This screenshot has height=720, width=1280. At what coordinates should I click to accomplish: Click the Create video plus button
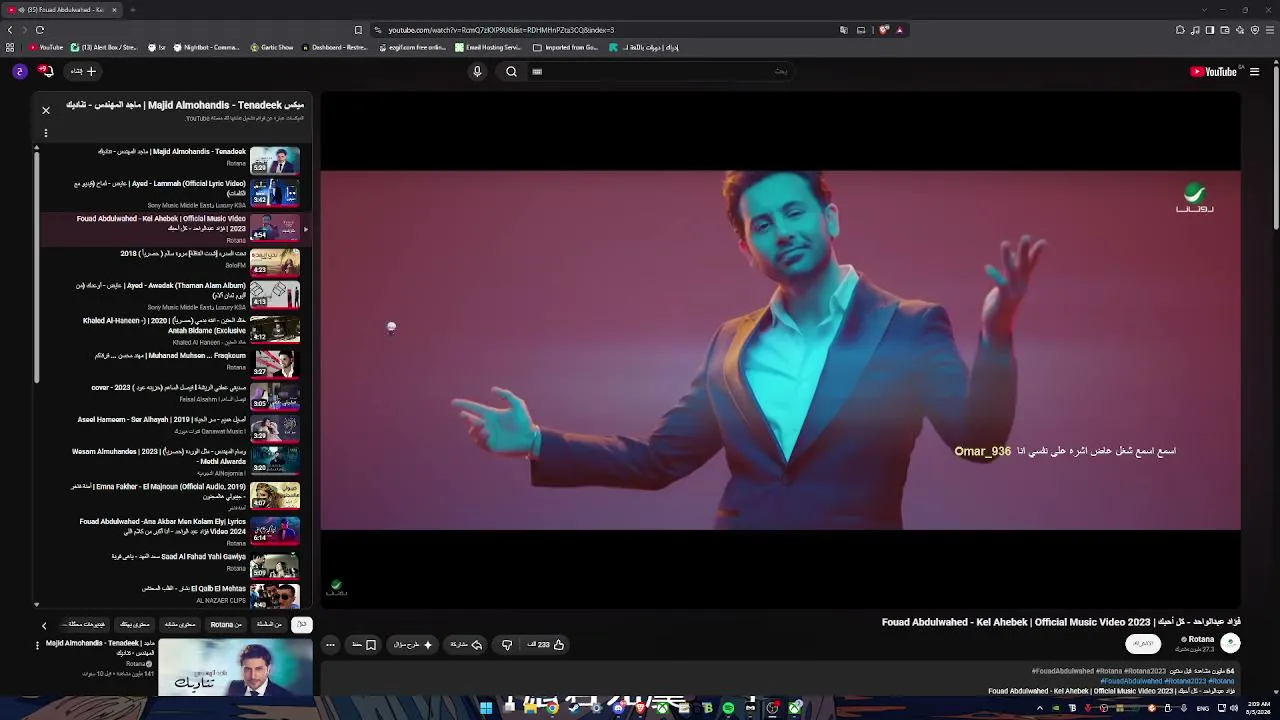(83, 71)
